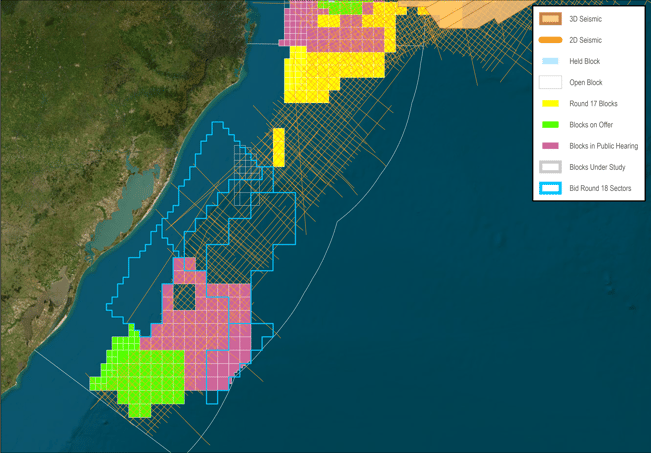The width and height of the screenshot is (651, 453).
Task: Click the Round 17 Blocks yellow swatch
Action: click(x=550, y=103)
